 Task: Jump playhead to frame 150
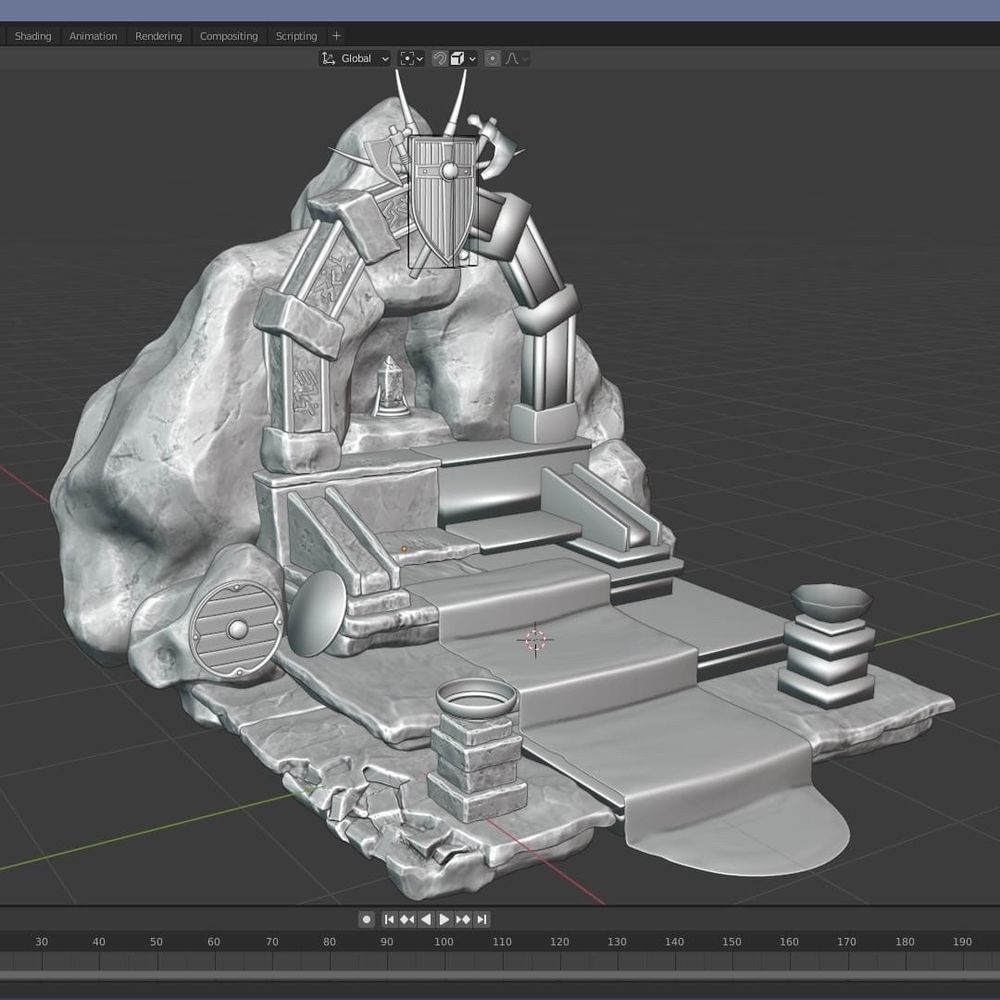[x=732, y=941]
